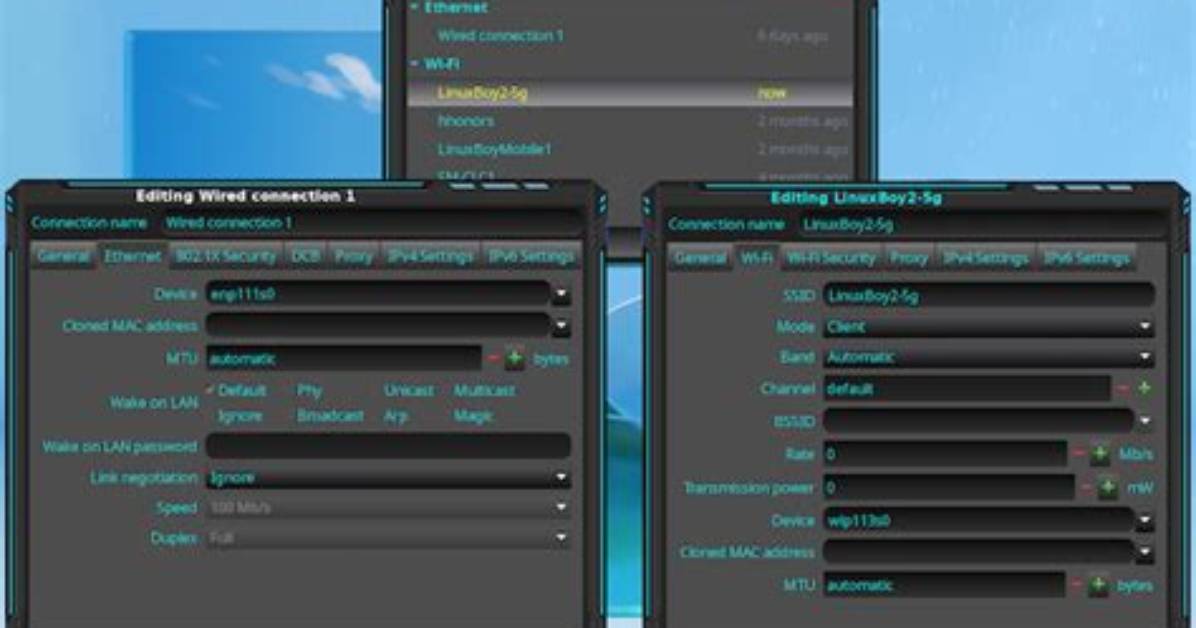Open the BSSID dropdown
The image size is (1196, 628).
1144,420
